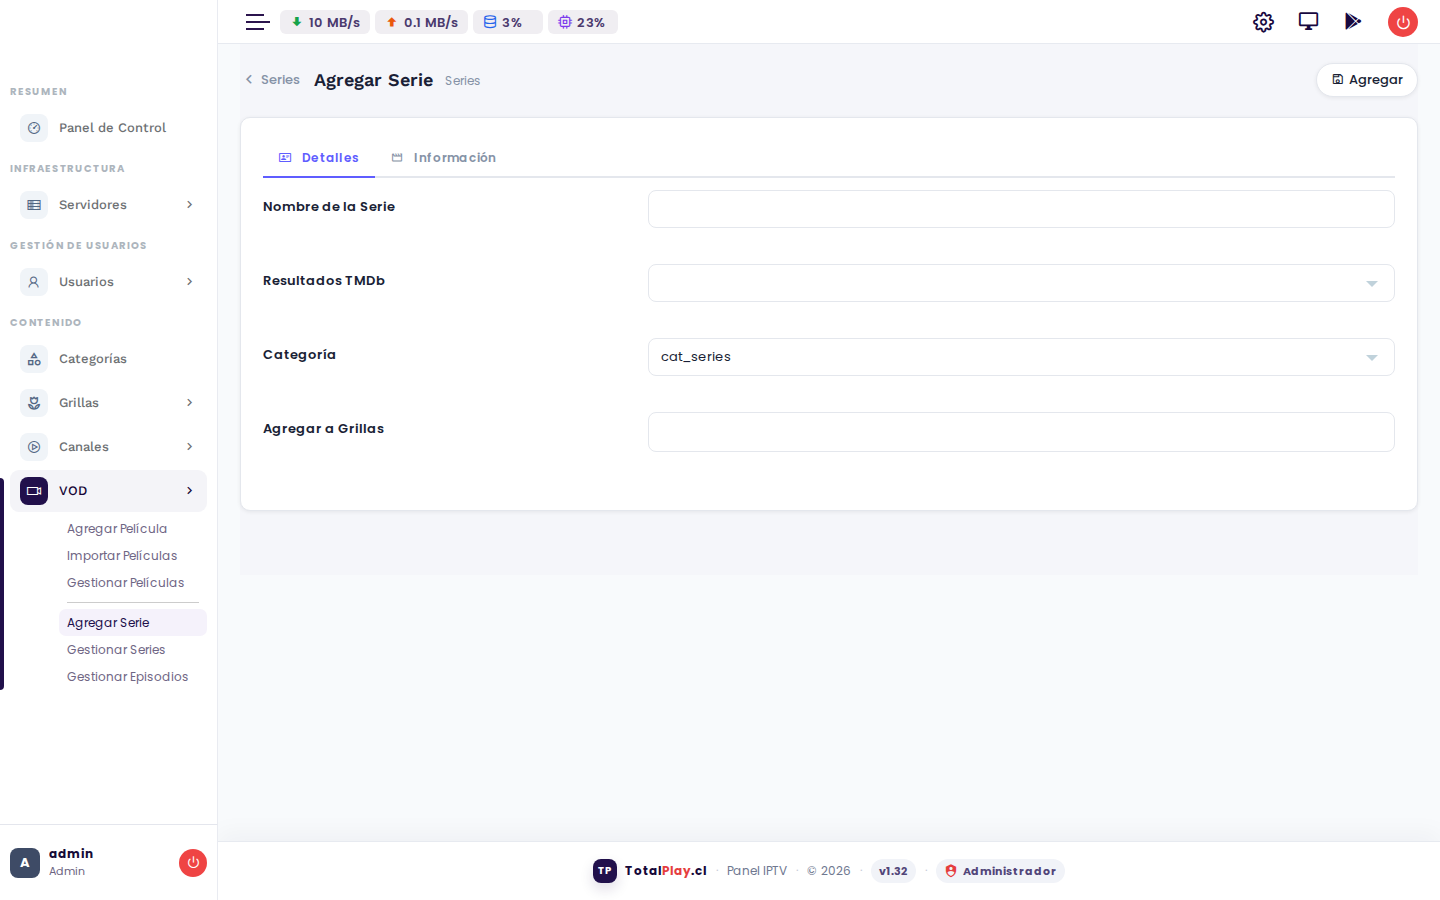The height and width of the screenshot is (900, 1440).
Task: Click the Agregar a Grillas input field
Action: [x=1021, y=432]
